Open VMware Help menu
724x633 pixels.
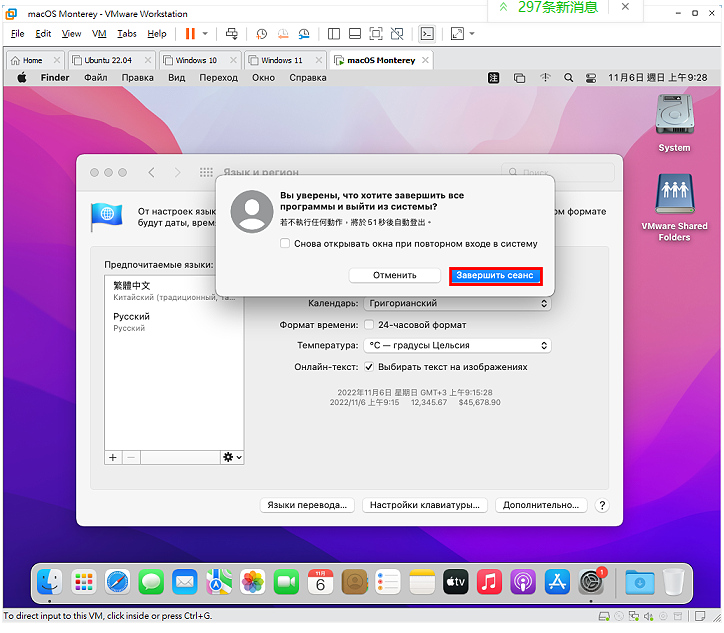click(157, 34)
